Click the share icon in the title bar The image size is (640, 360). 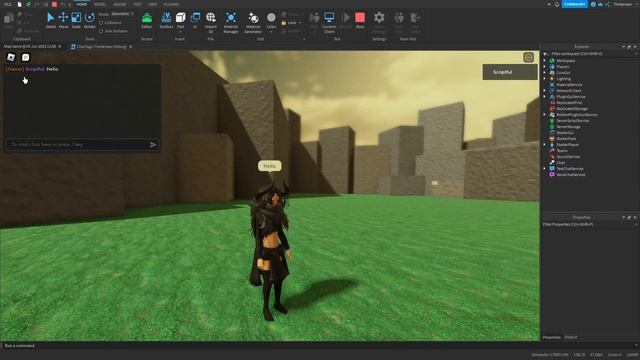click(607, 4)
